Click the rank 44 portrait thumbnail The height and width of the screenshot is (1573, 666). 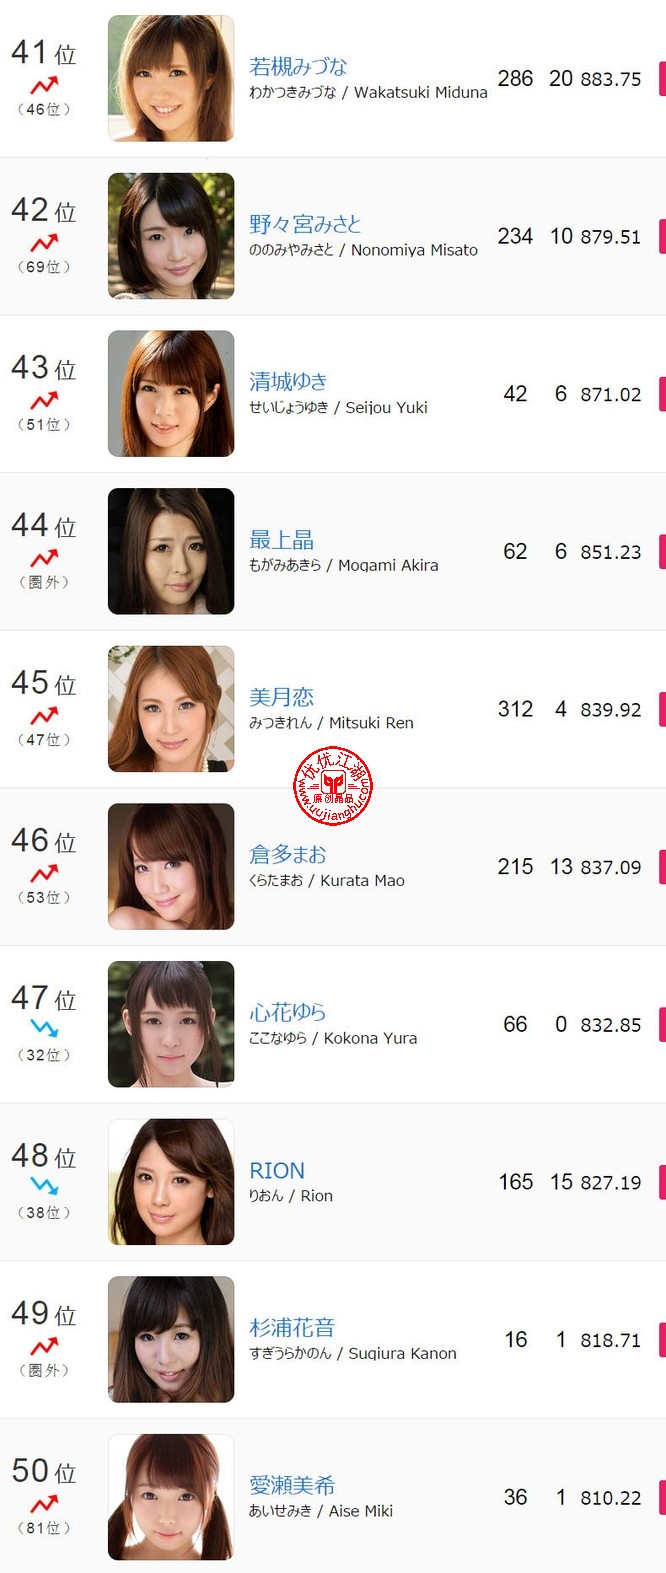pos(171,551)
